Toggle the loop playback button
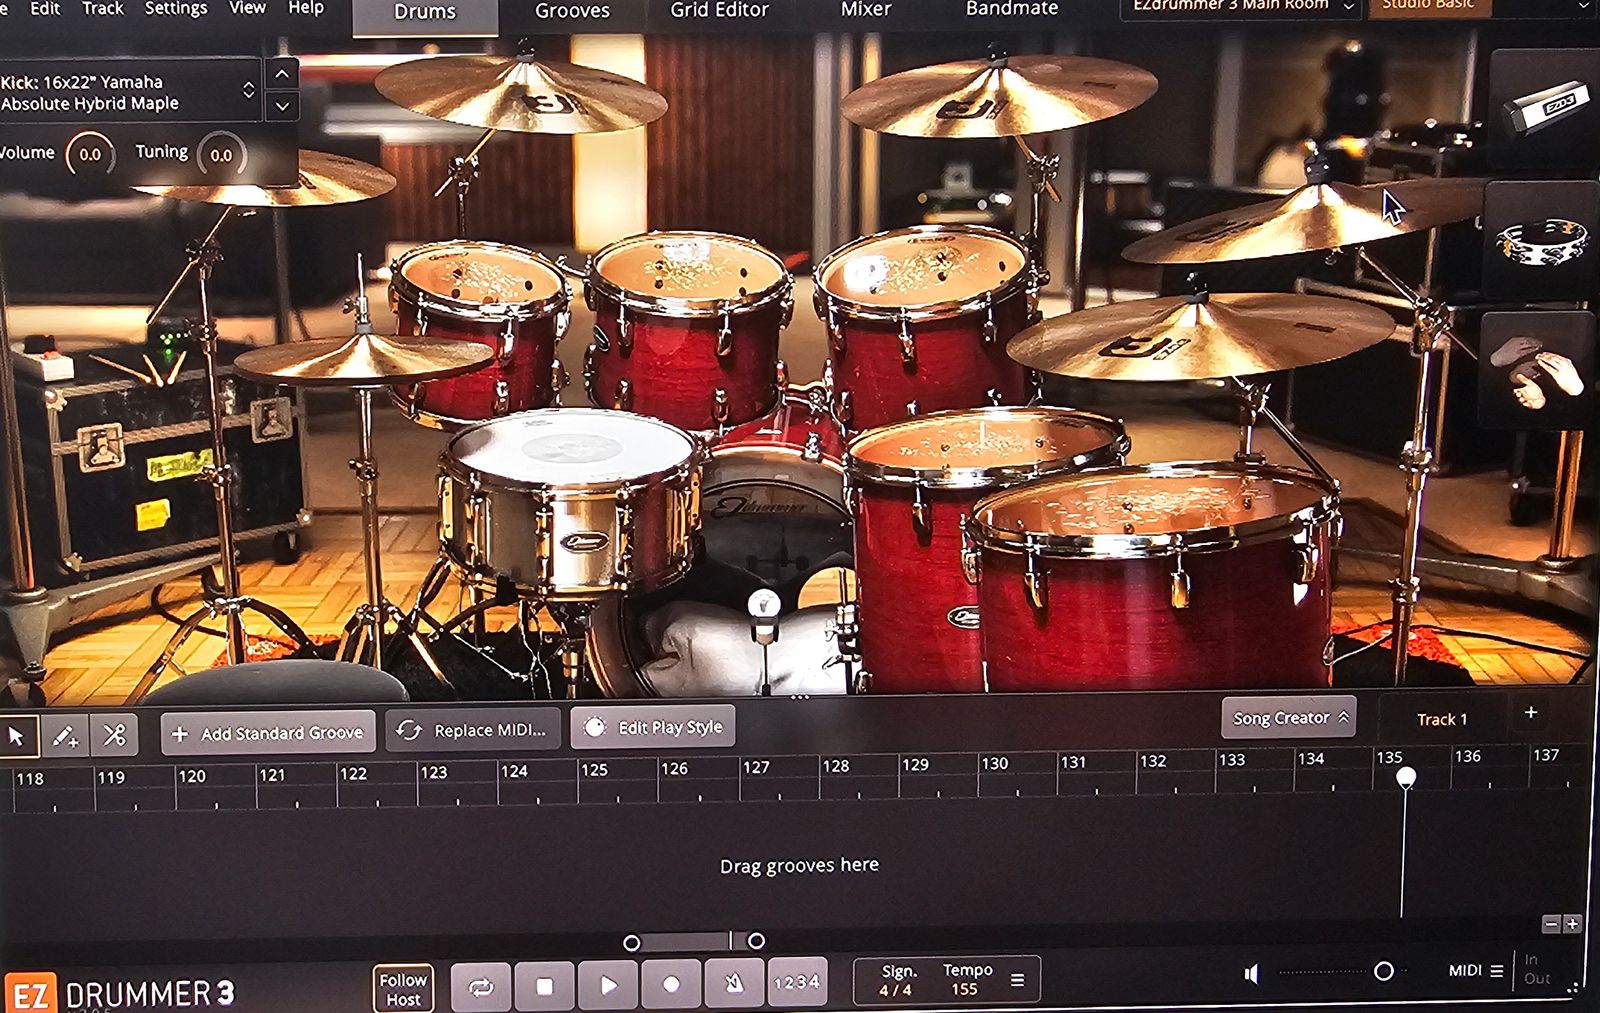Screen dimensions: 1600x1013 click(481, 987)
